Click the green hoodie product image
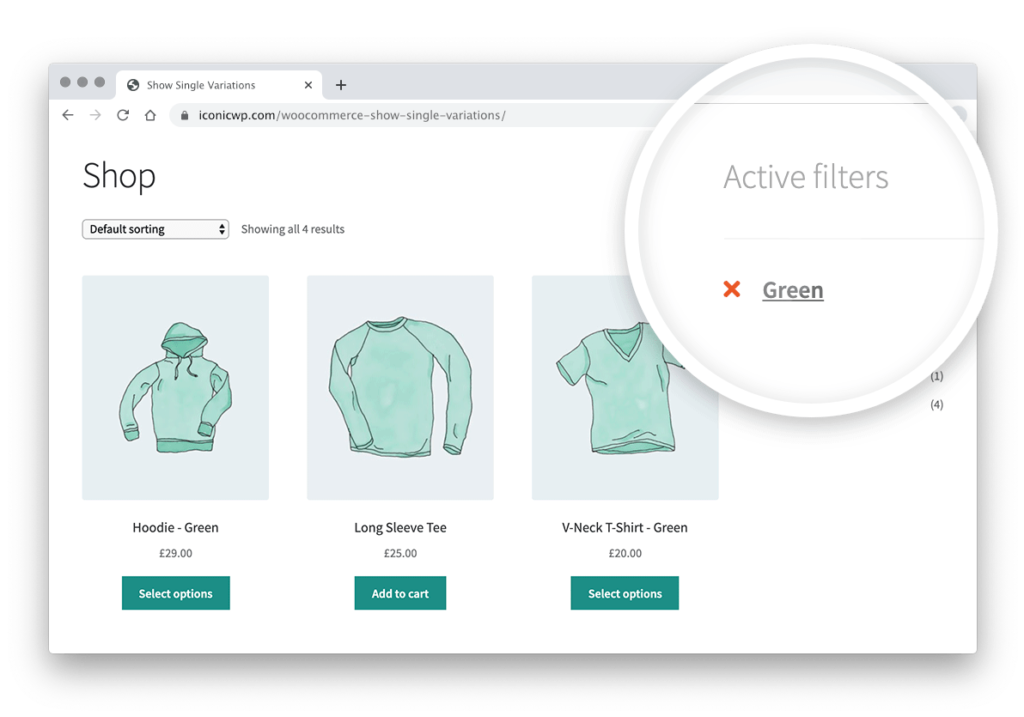This screenshot has width=1024, height=717. click(175, 388)
